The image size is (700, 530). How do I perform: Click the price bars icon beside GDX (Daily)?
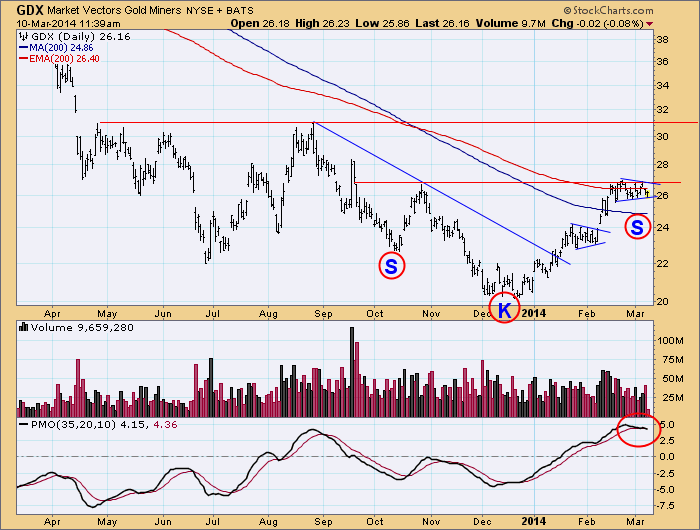(x=24, y=37)
